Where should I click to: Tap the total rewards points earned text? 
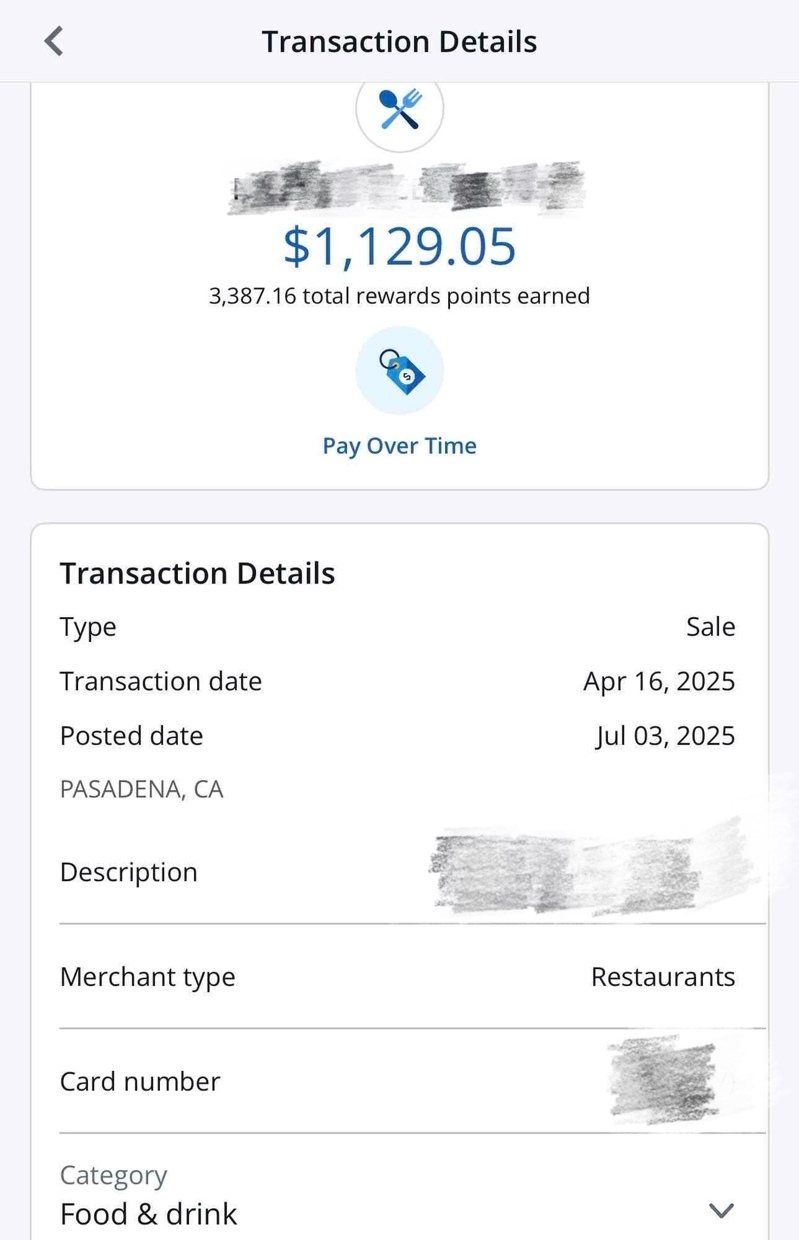[x=400, y=296]
